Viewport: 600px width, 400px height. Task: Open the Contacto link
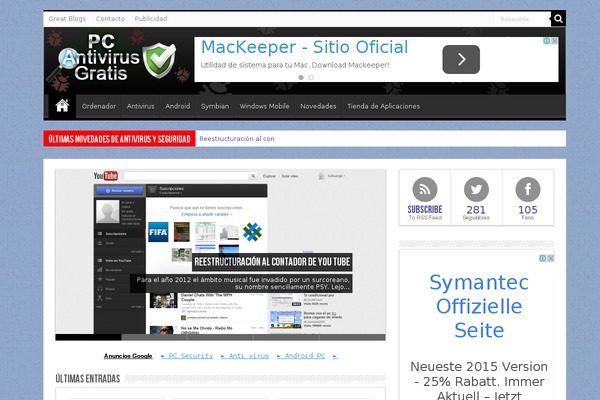tap(110, 19)
